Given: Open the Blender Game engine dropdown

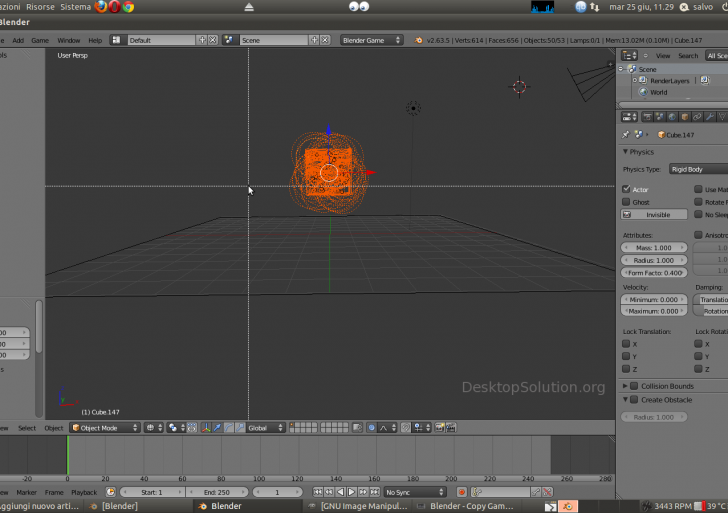Looking at the screenshot, I should [371, 41].
